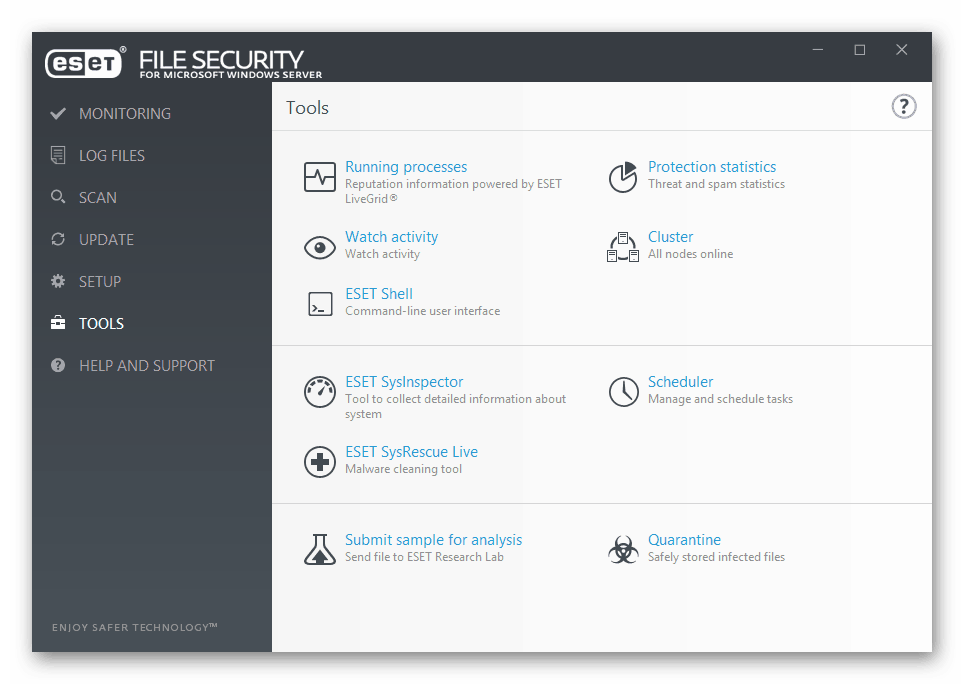Click 'Manage and schedule tasks' description

tap(721, 399)
